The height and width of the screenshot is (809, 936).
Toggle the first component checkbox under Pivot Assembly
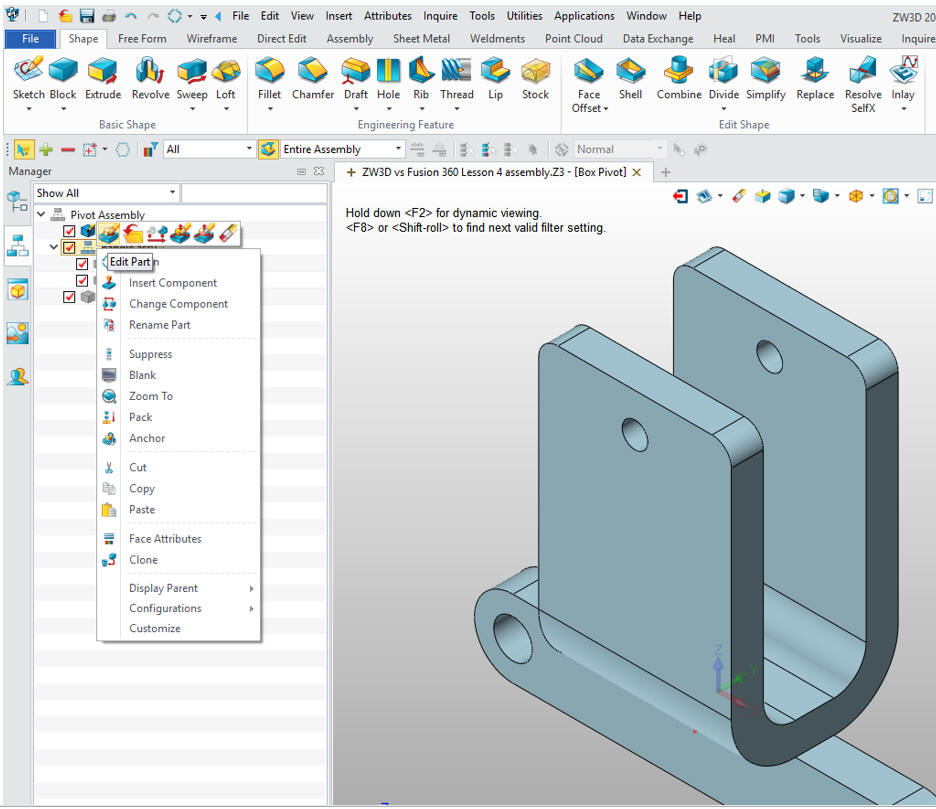tap(69, 231)
